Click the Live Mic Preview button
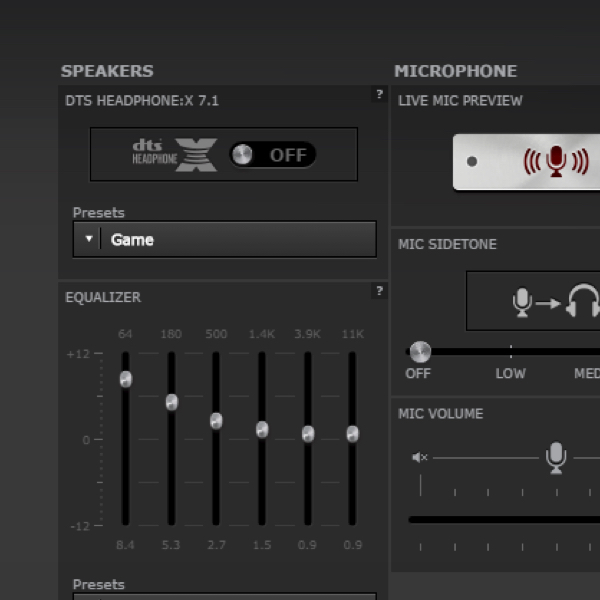This screenshot has width=600, height=600. click(527, 162)
